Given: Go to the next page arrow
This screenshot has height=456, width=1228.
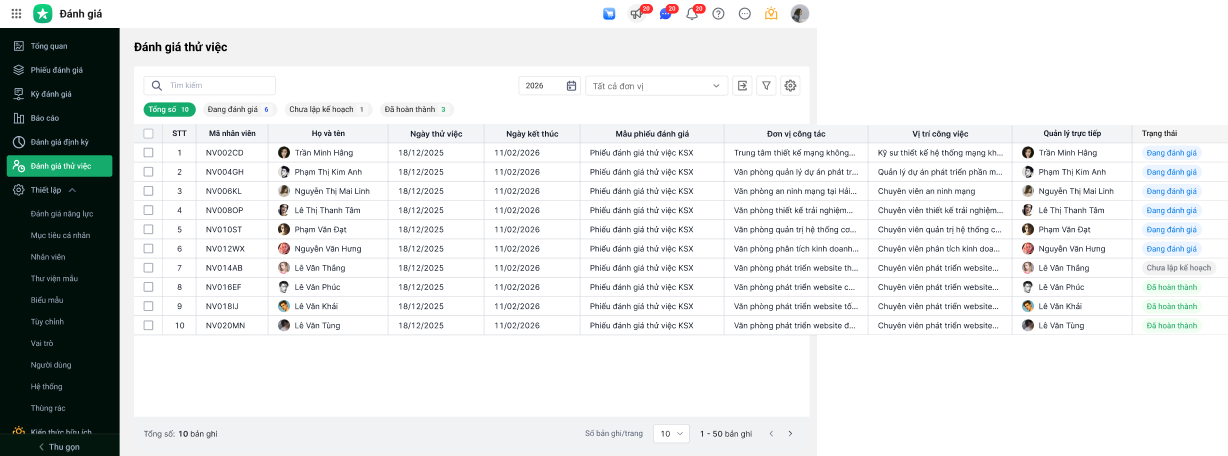Looking at the screenshot, I should pos(790,433).
